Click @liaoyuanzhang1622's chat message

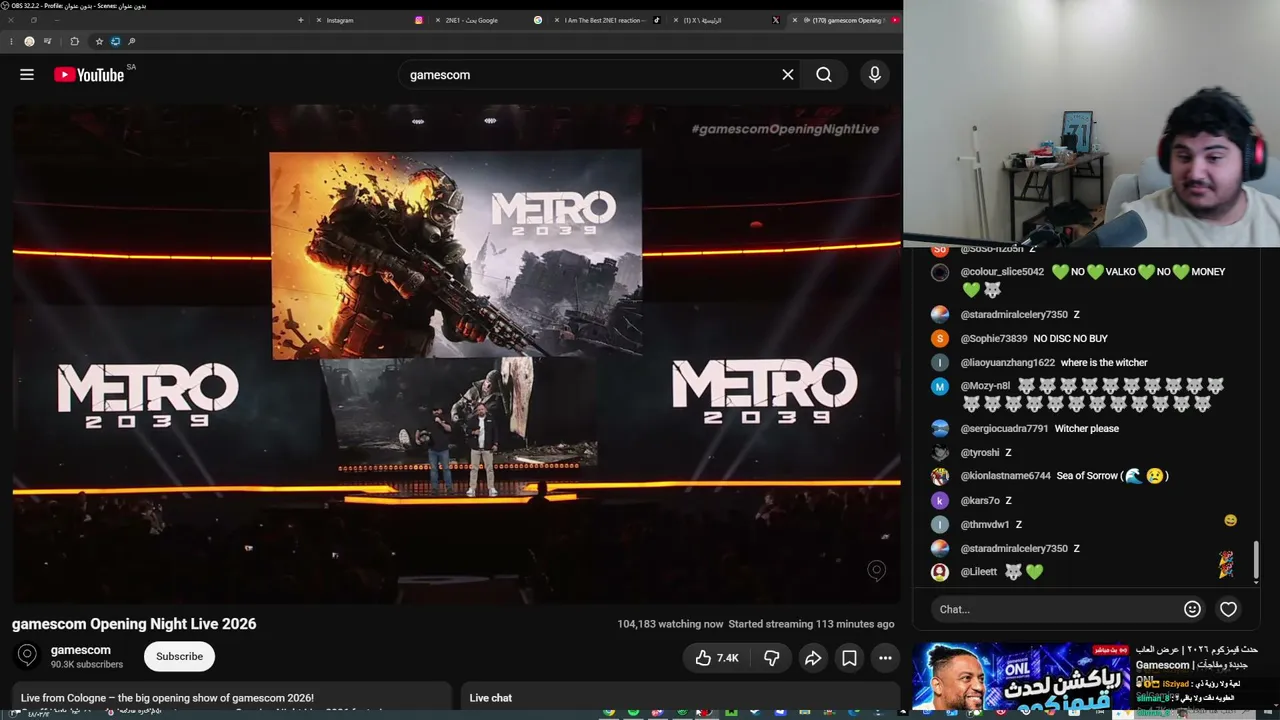click(1104, 363)
